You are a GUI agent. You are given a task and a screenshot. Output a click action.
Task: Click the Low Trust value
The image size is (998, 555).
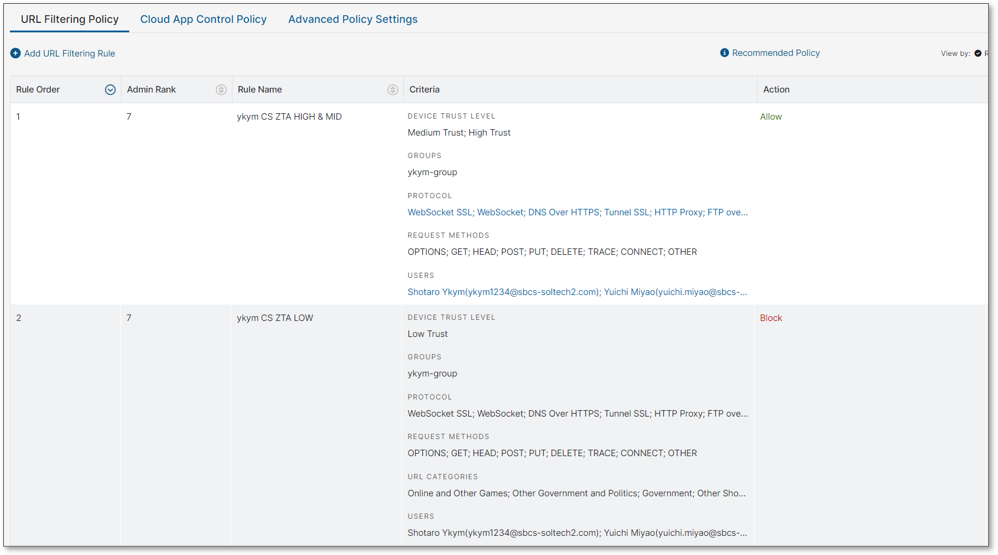click(428, 334)
